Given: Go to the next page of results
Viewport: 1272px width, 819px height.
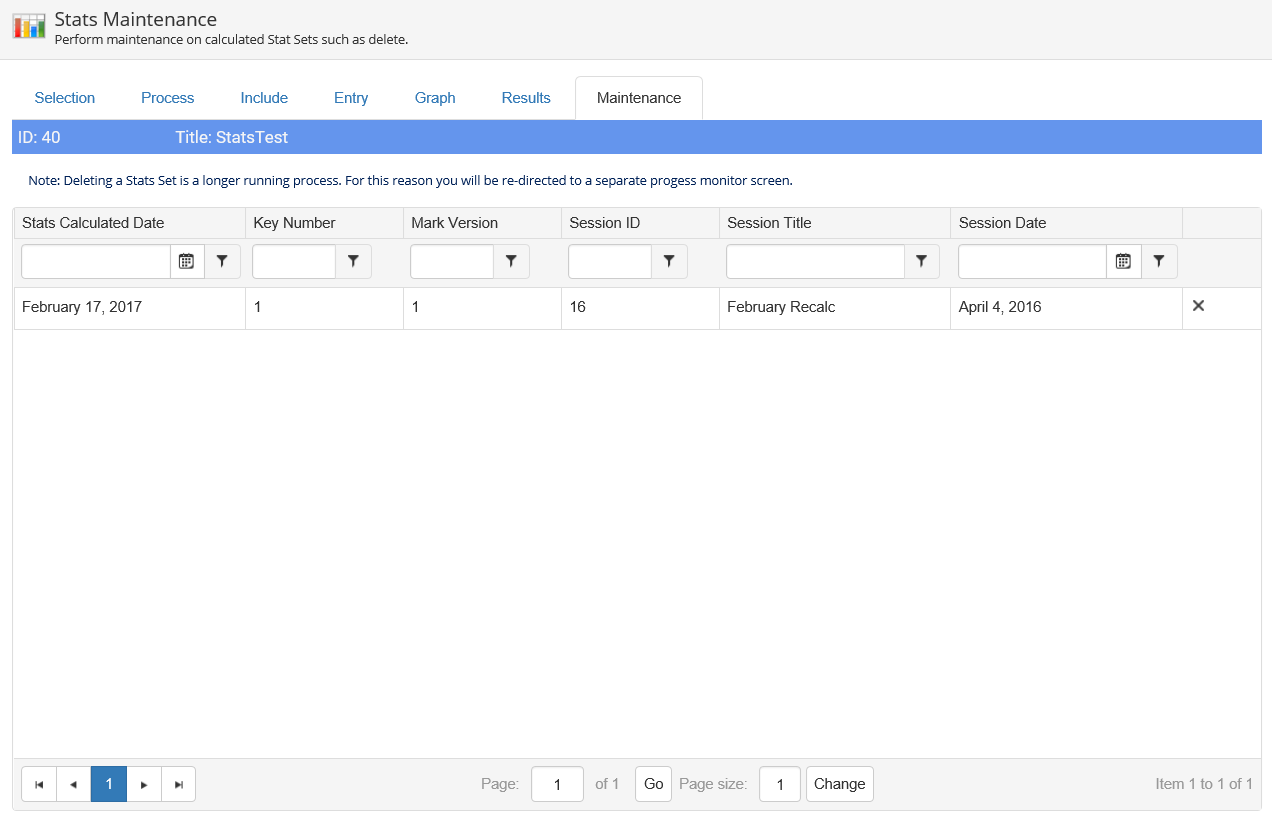Looking at the screenshot, I should pos(144,784).
